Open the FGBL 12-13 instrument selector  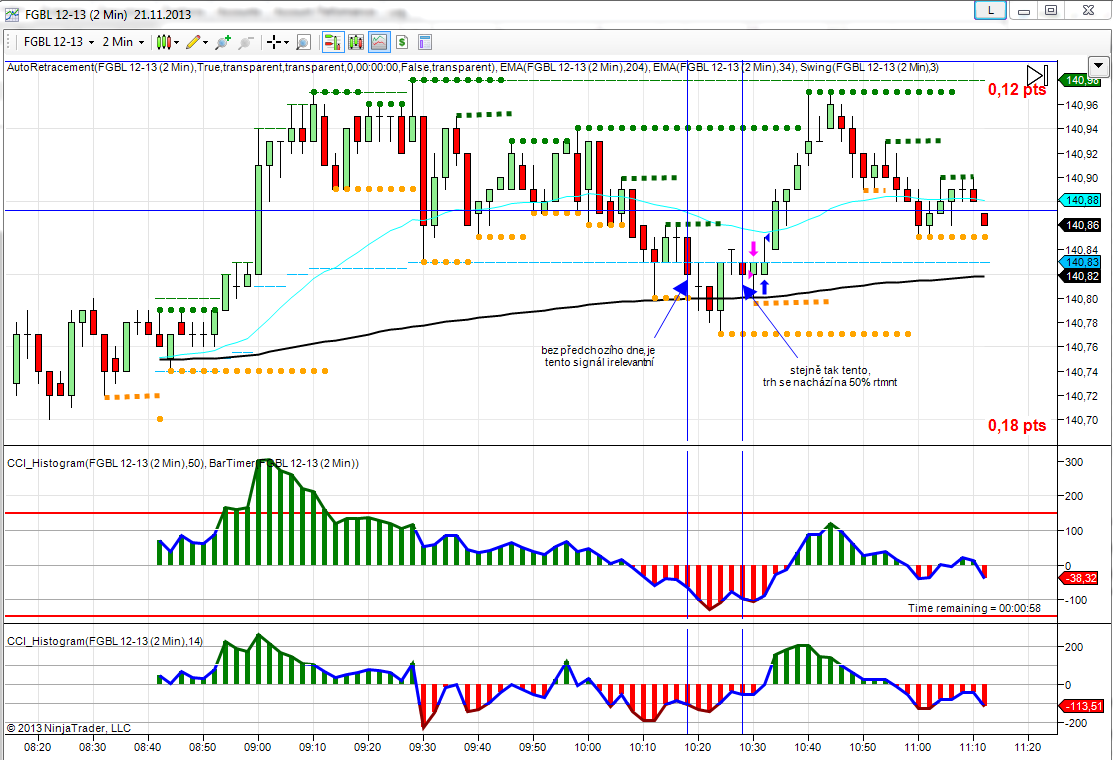tap(59, 42)
